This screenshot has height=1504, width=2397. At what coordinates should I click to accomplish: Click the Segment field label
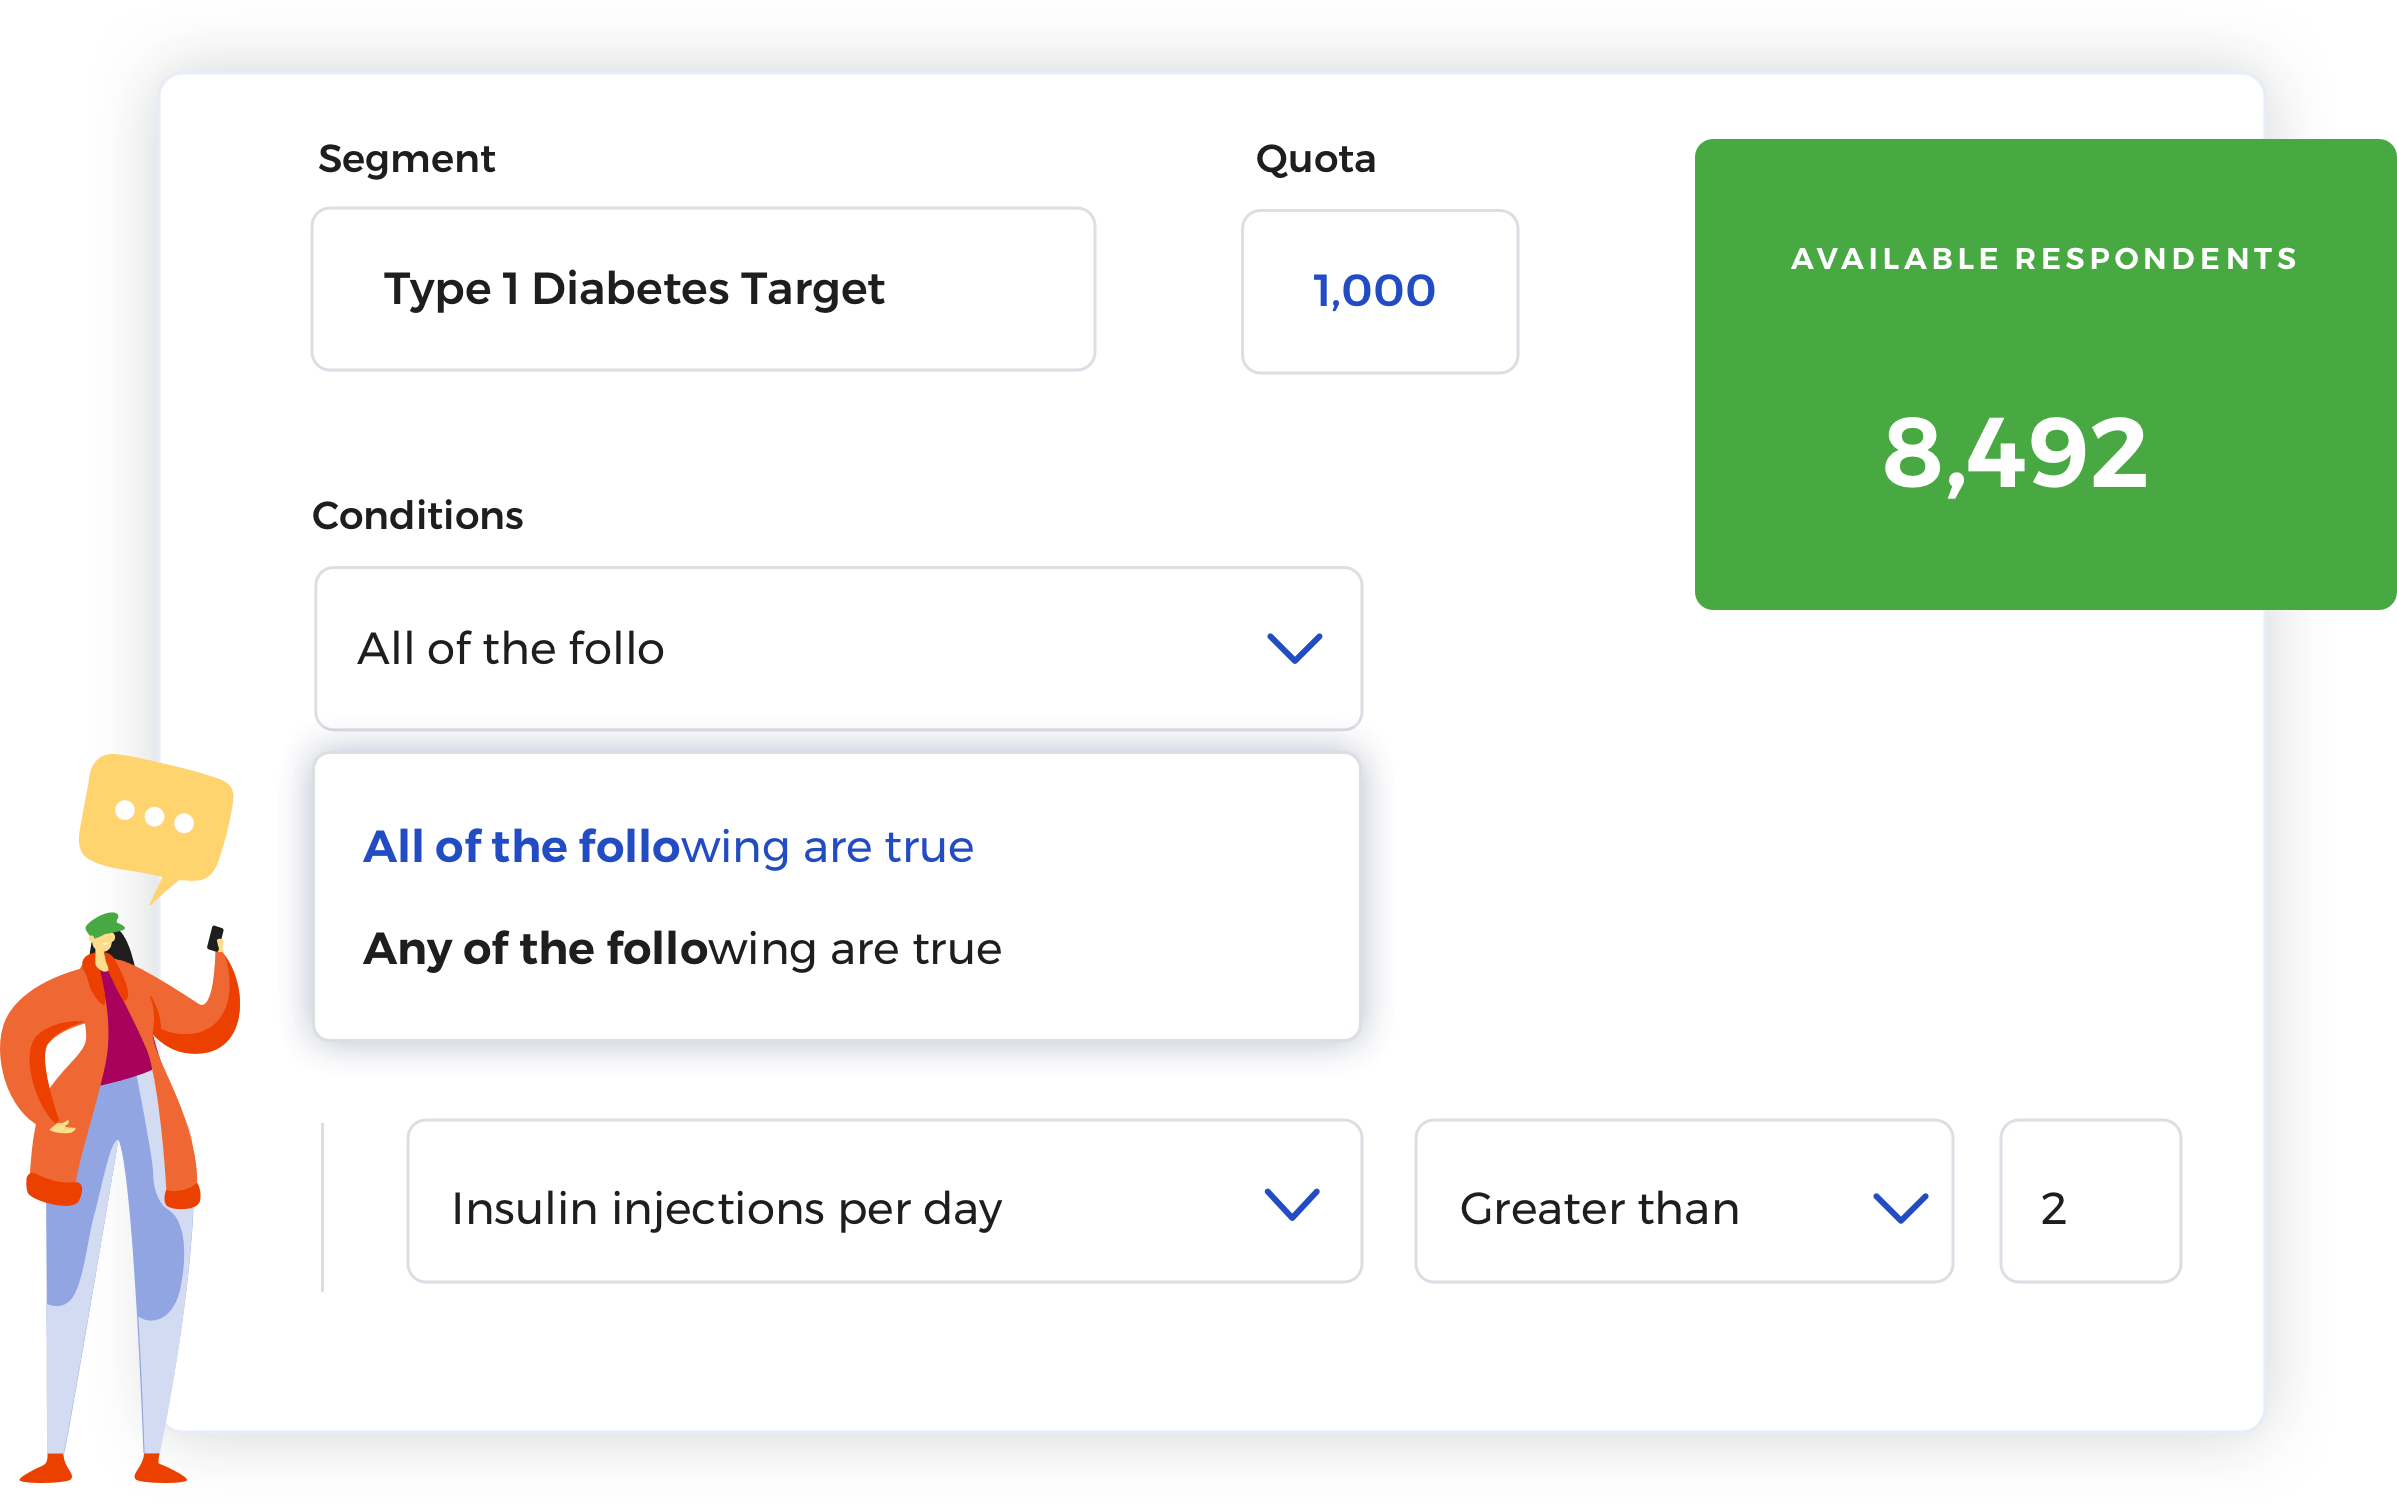406,159
